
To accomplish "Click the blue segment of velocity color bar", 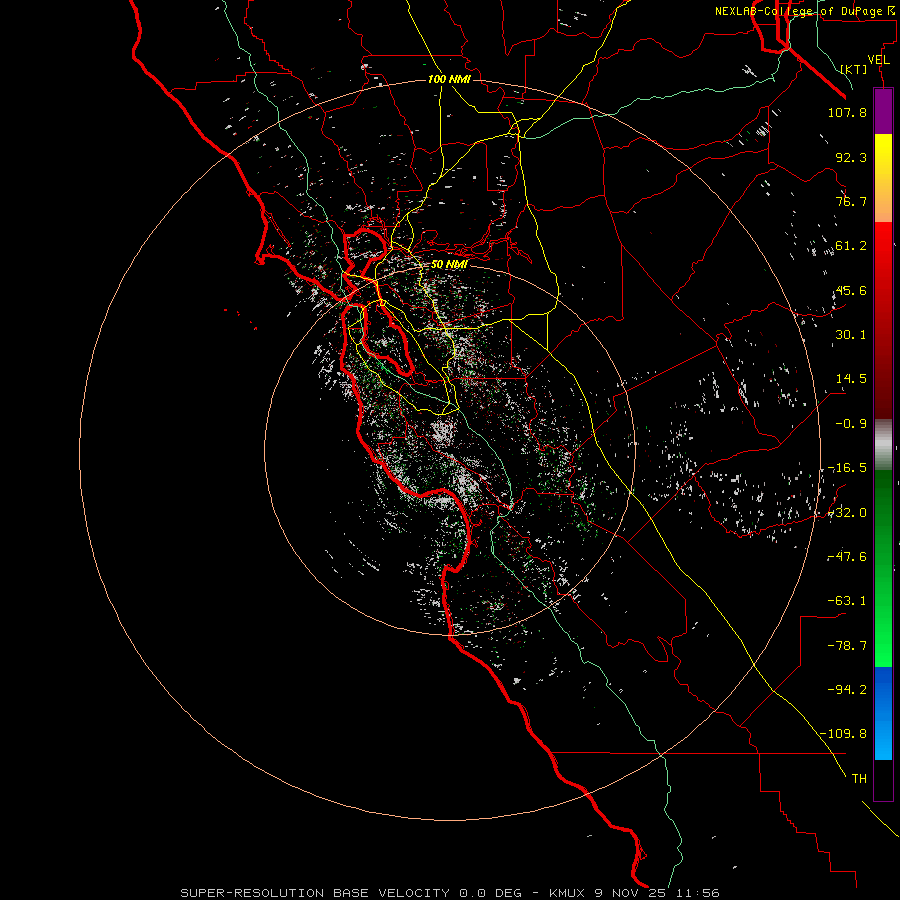I will click(x=883, y=713).
